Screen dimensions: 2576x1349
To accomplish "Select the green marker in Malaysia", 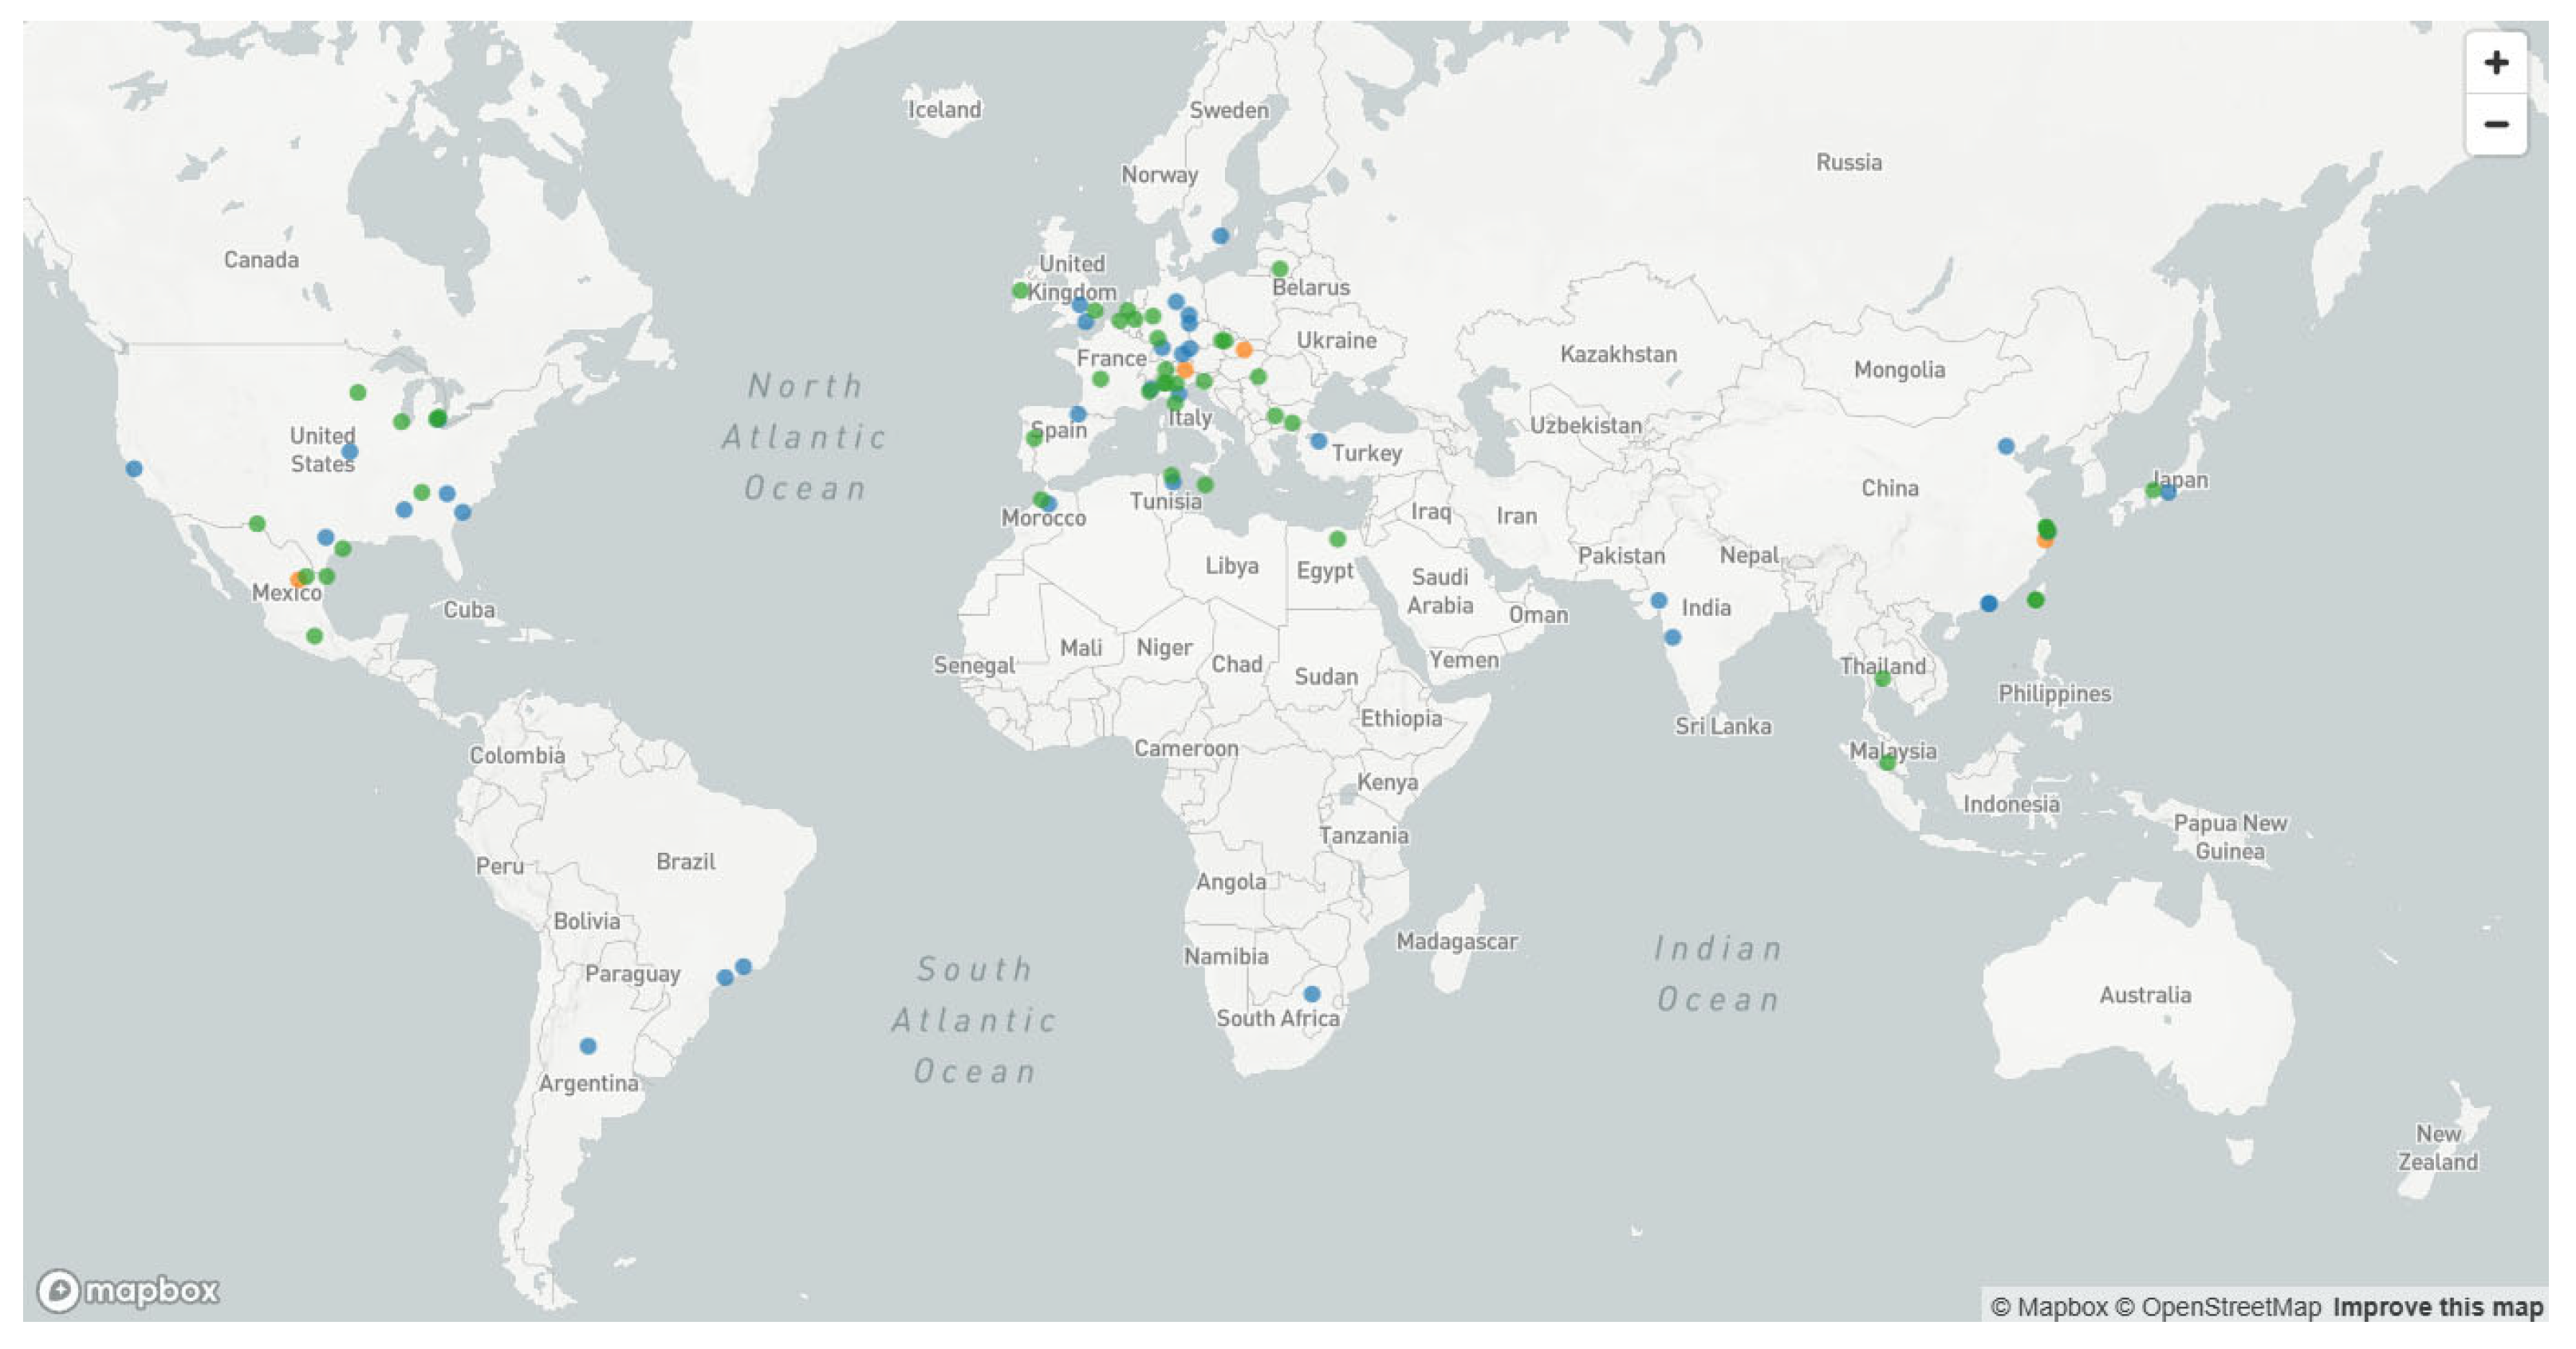I will tap(1886, 763).
